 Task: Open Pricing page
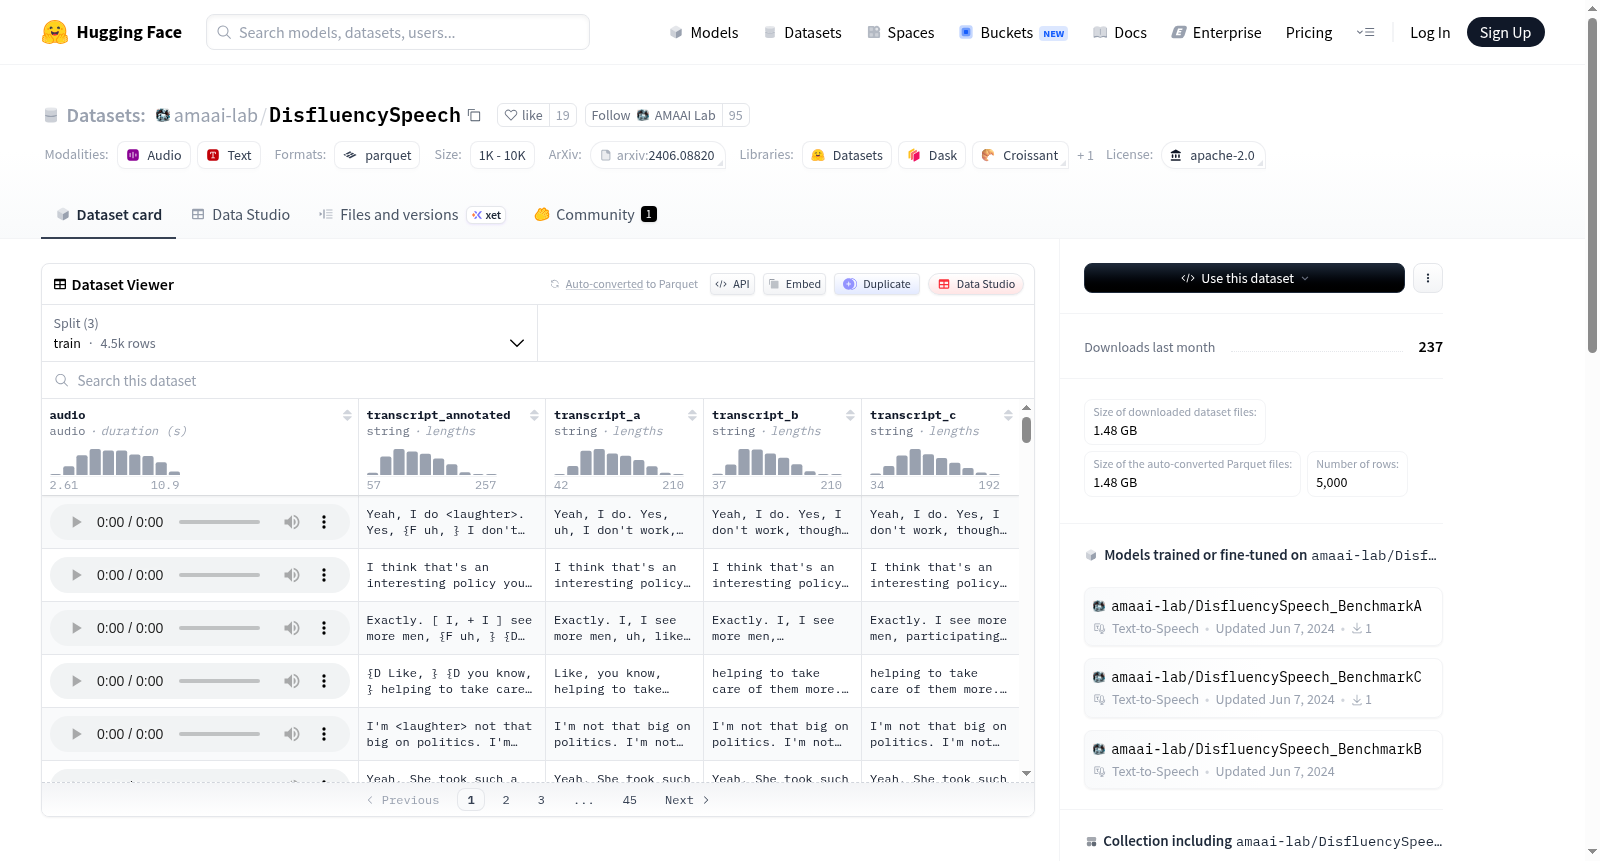tap(1309, 33)
